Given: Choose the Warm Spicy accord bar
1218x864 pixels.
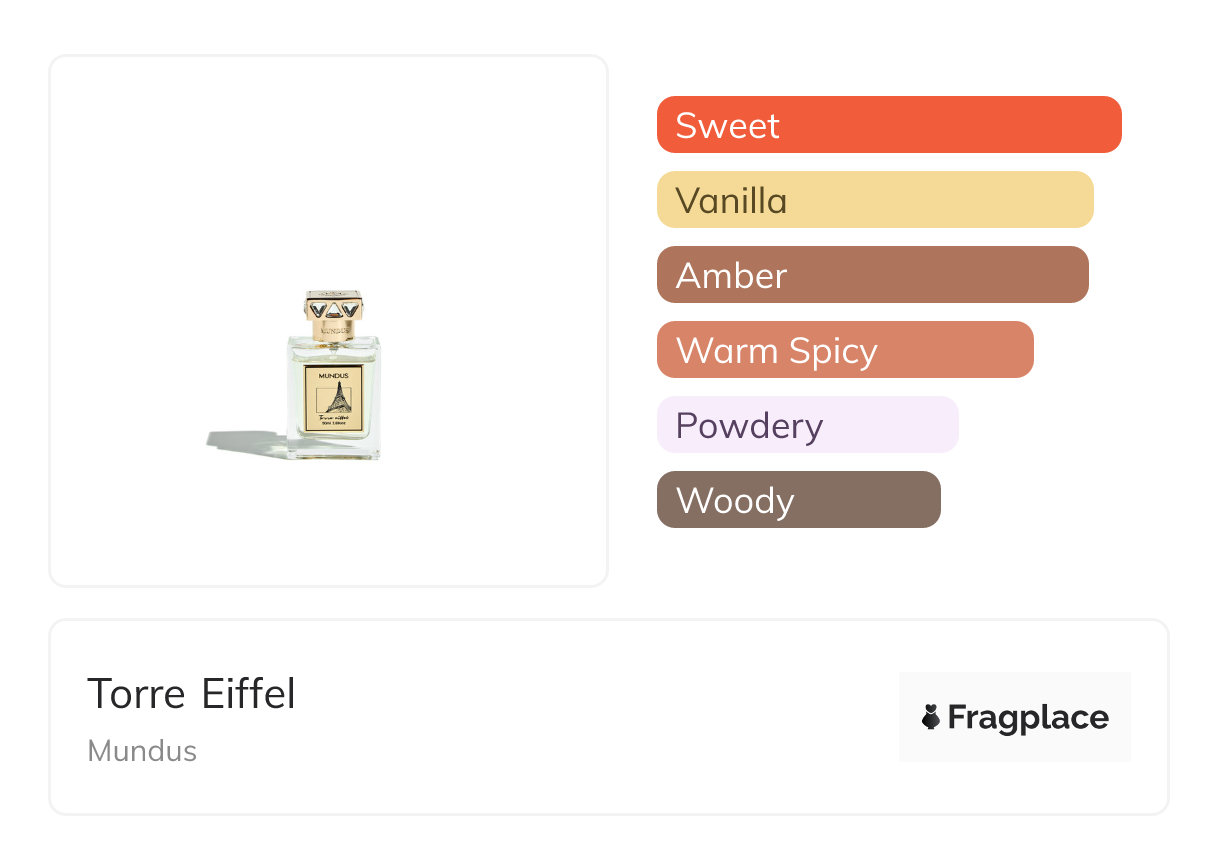Looking at the screenshot, I should pyautogui.click(x=844, y=350).
